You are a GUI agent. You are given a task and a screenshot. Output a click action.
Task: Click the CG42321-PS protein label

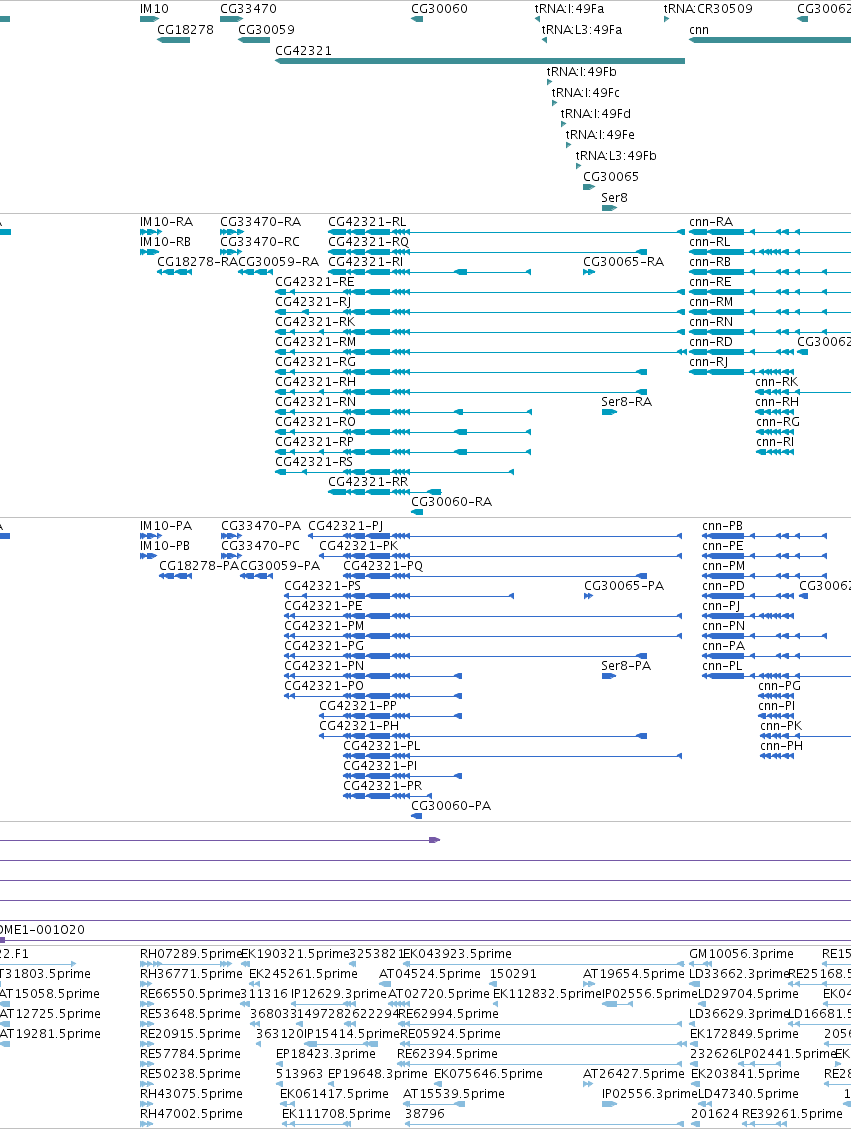[x=323, y=586]
